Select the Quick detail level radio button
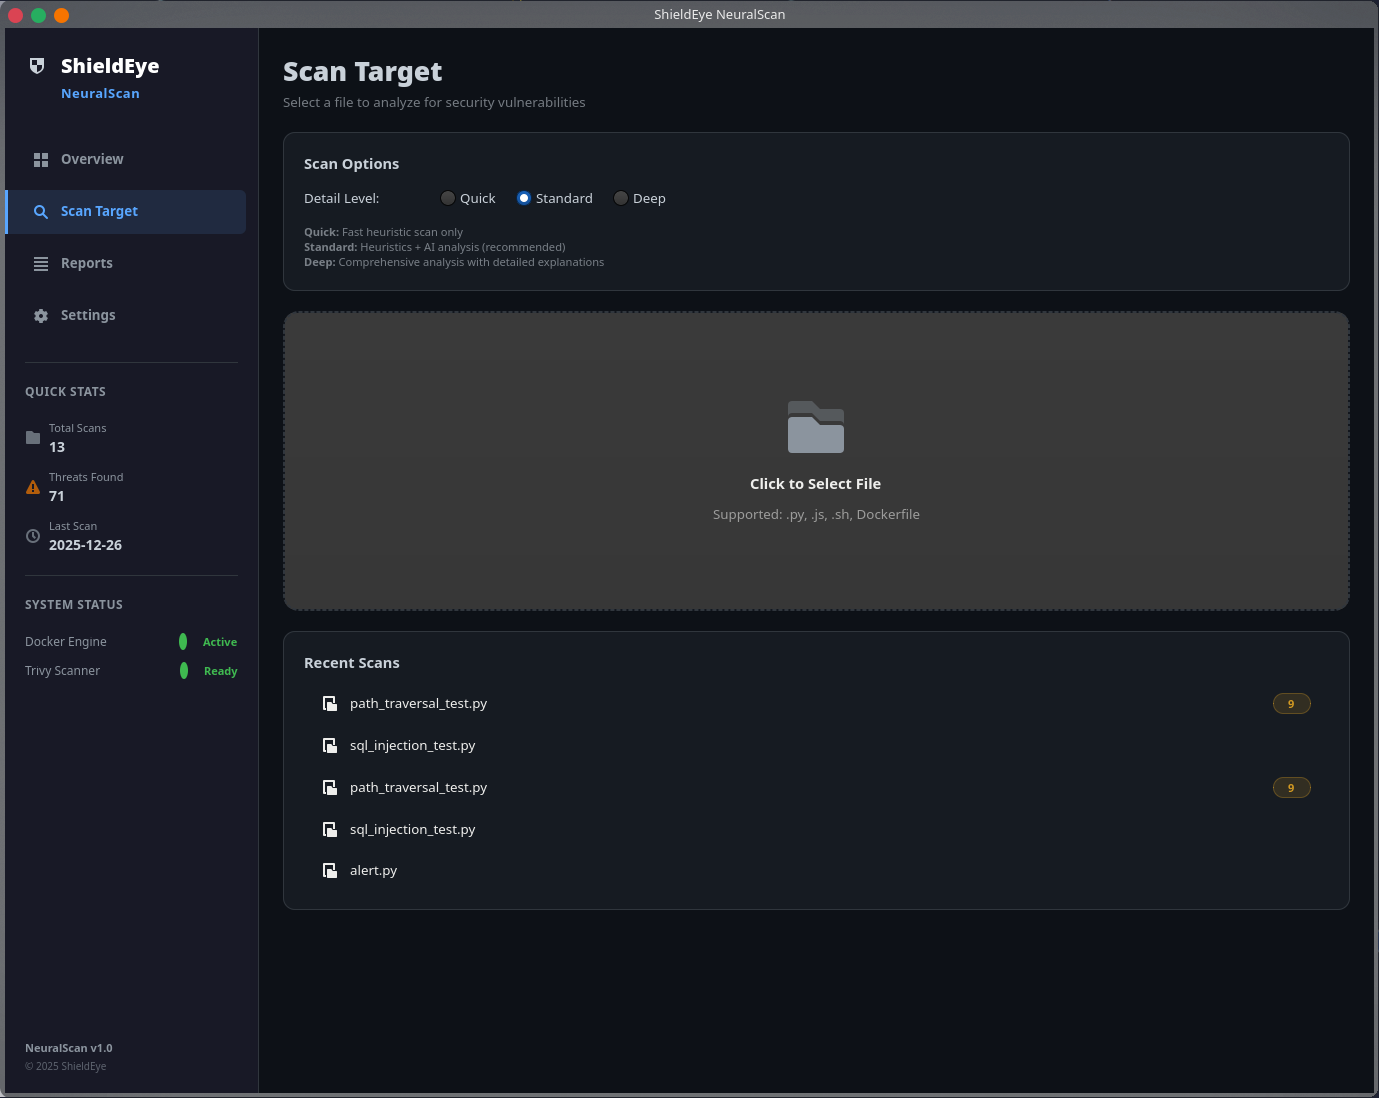The height and width of the screenshot is (1098, 1379). click(x=448, y=198)
